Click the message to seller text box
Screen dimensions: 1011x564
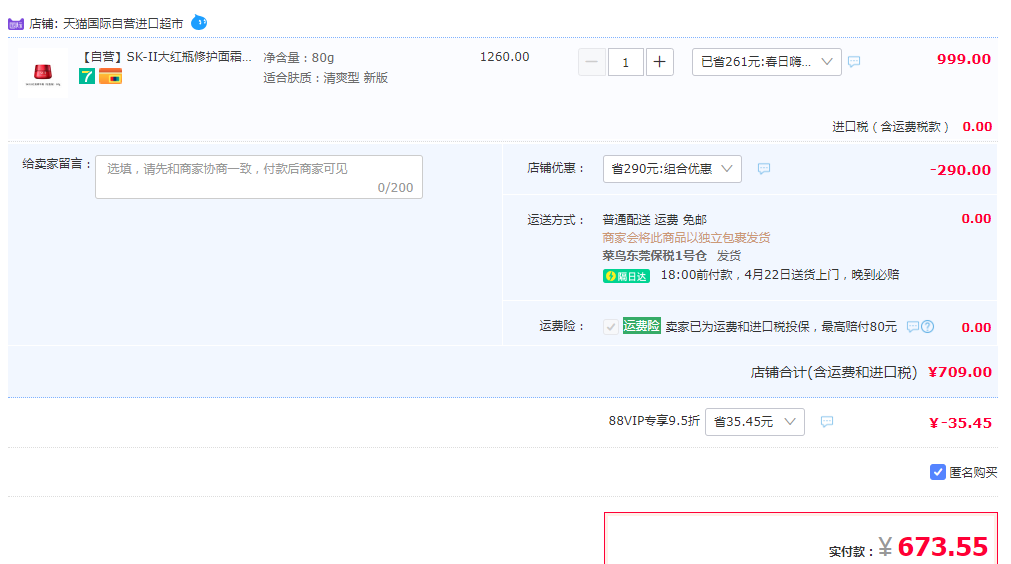pyautogui.click(x=259, y=177)
